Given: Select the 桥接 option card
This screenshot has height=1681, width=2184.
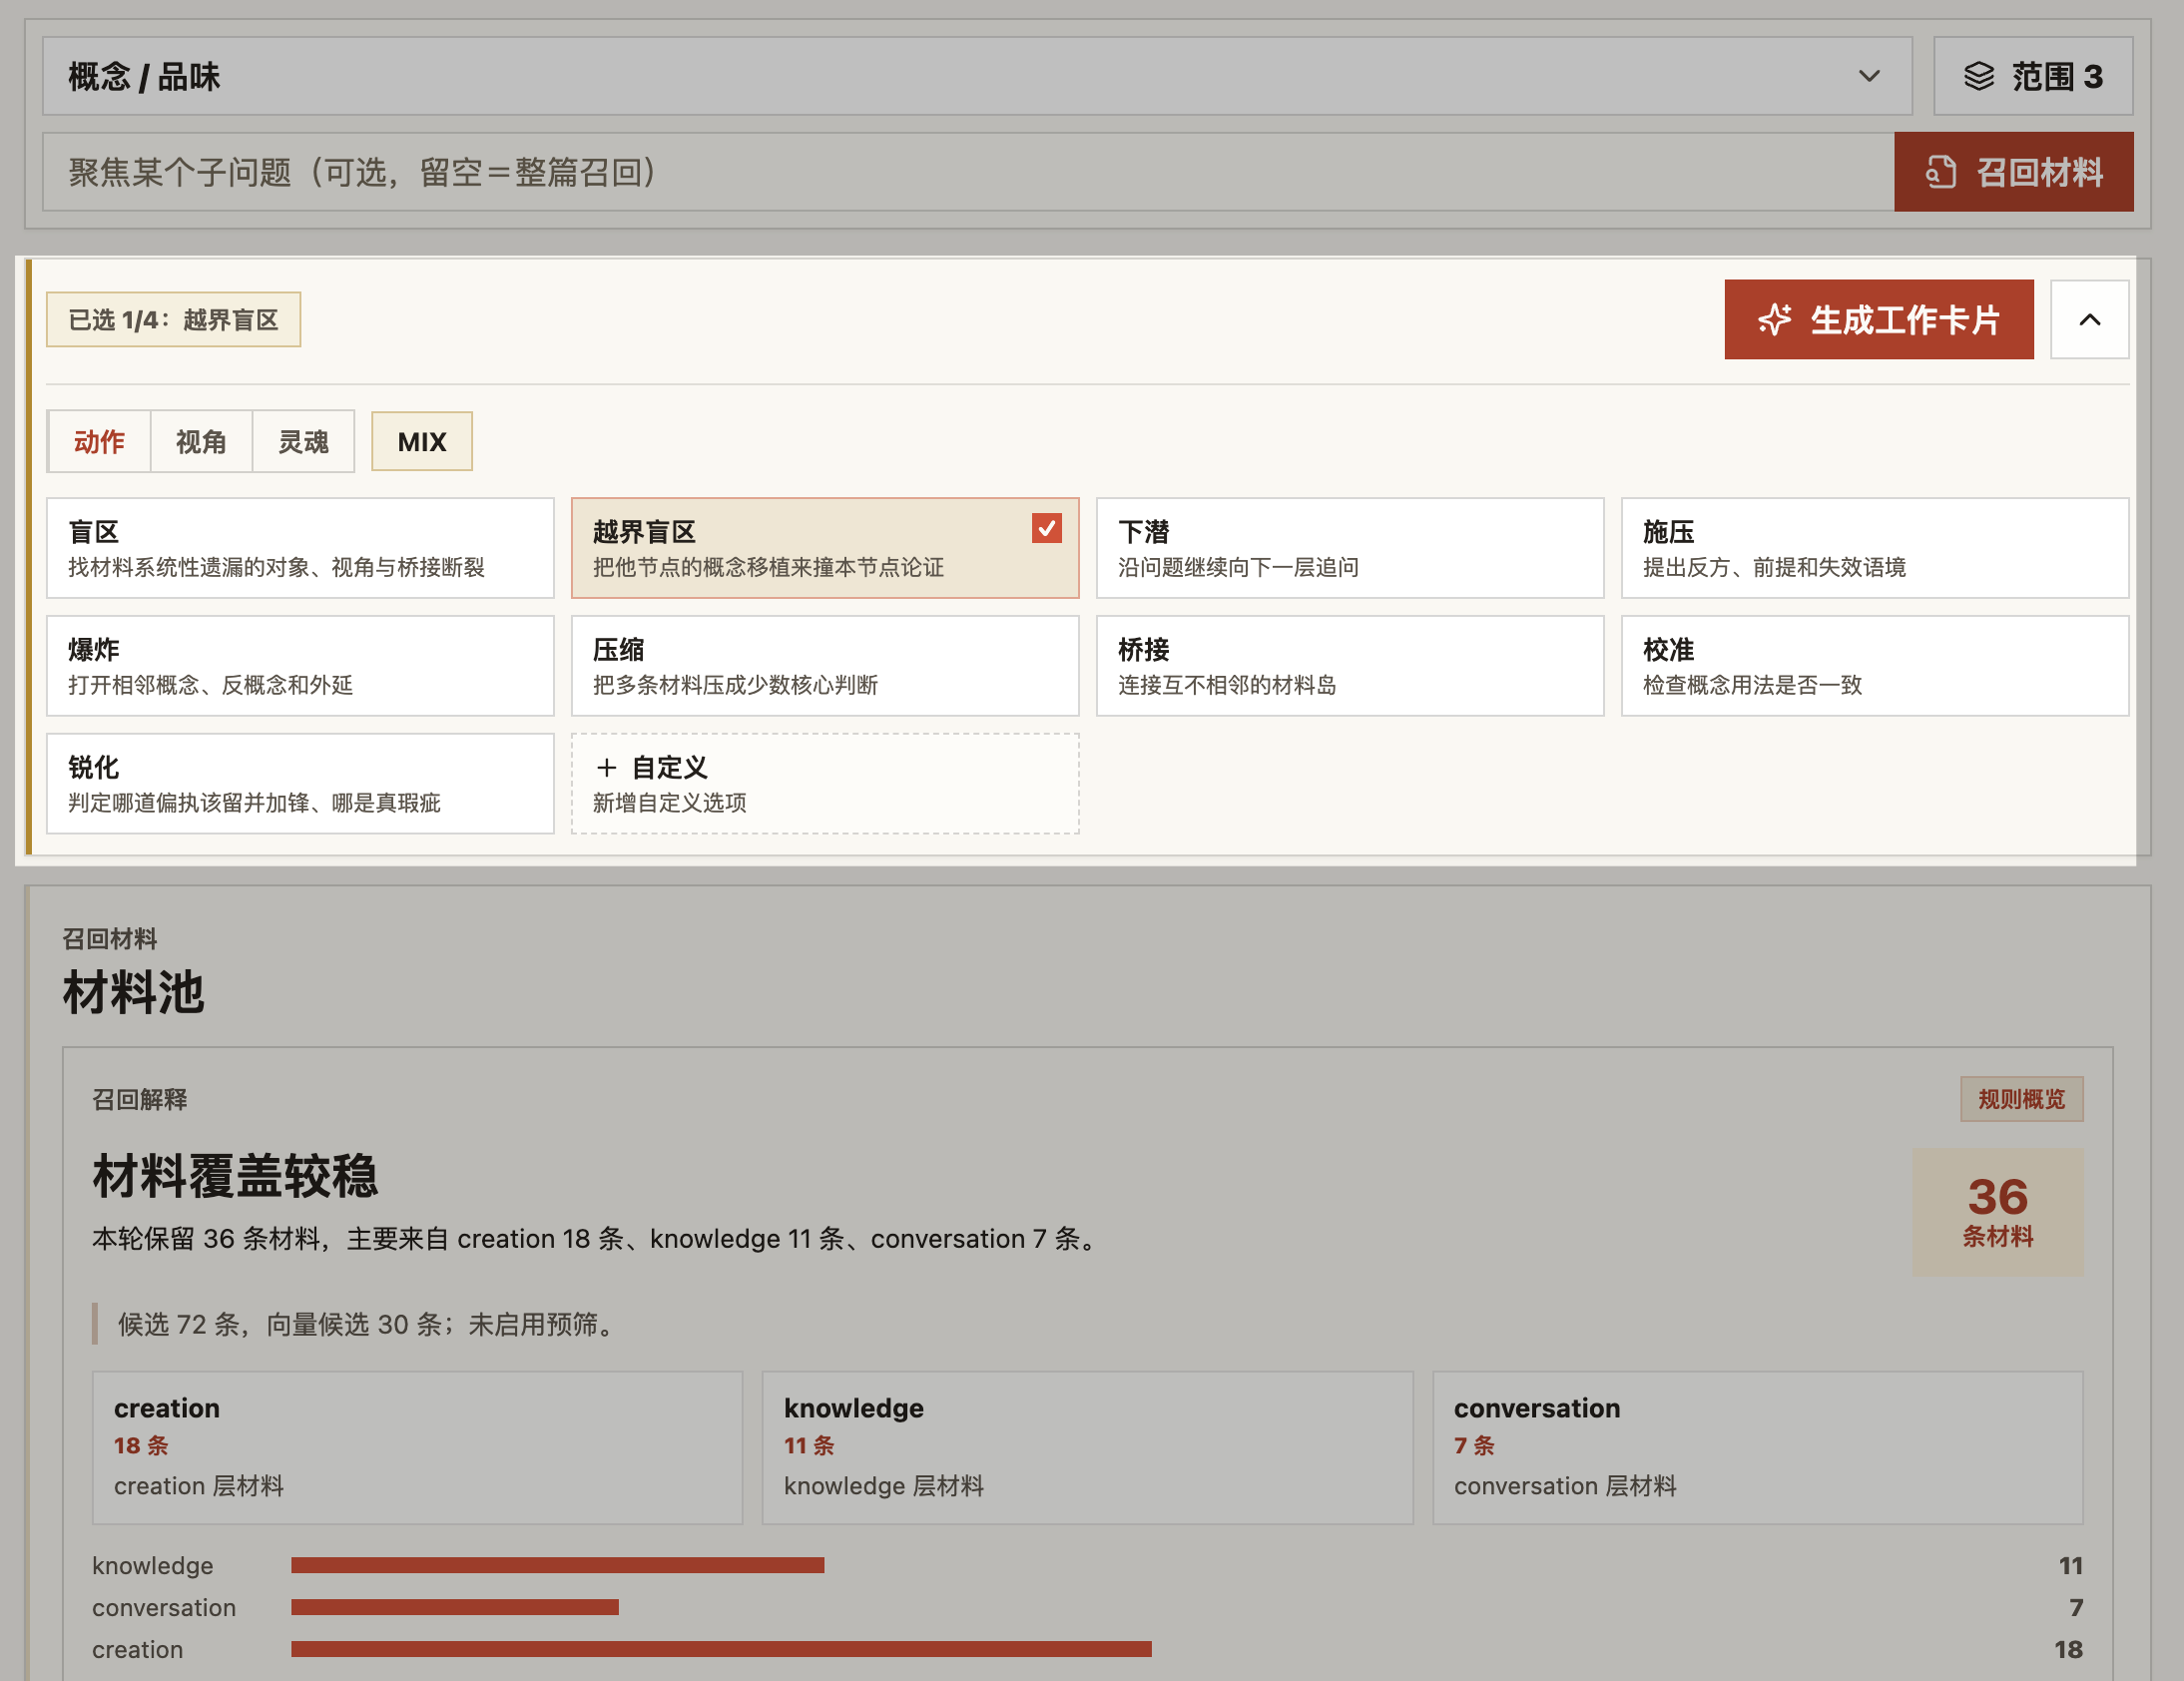Looking at the screenshot, I should (x=1350, y=666).
